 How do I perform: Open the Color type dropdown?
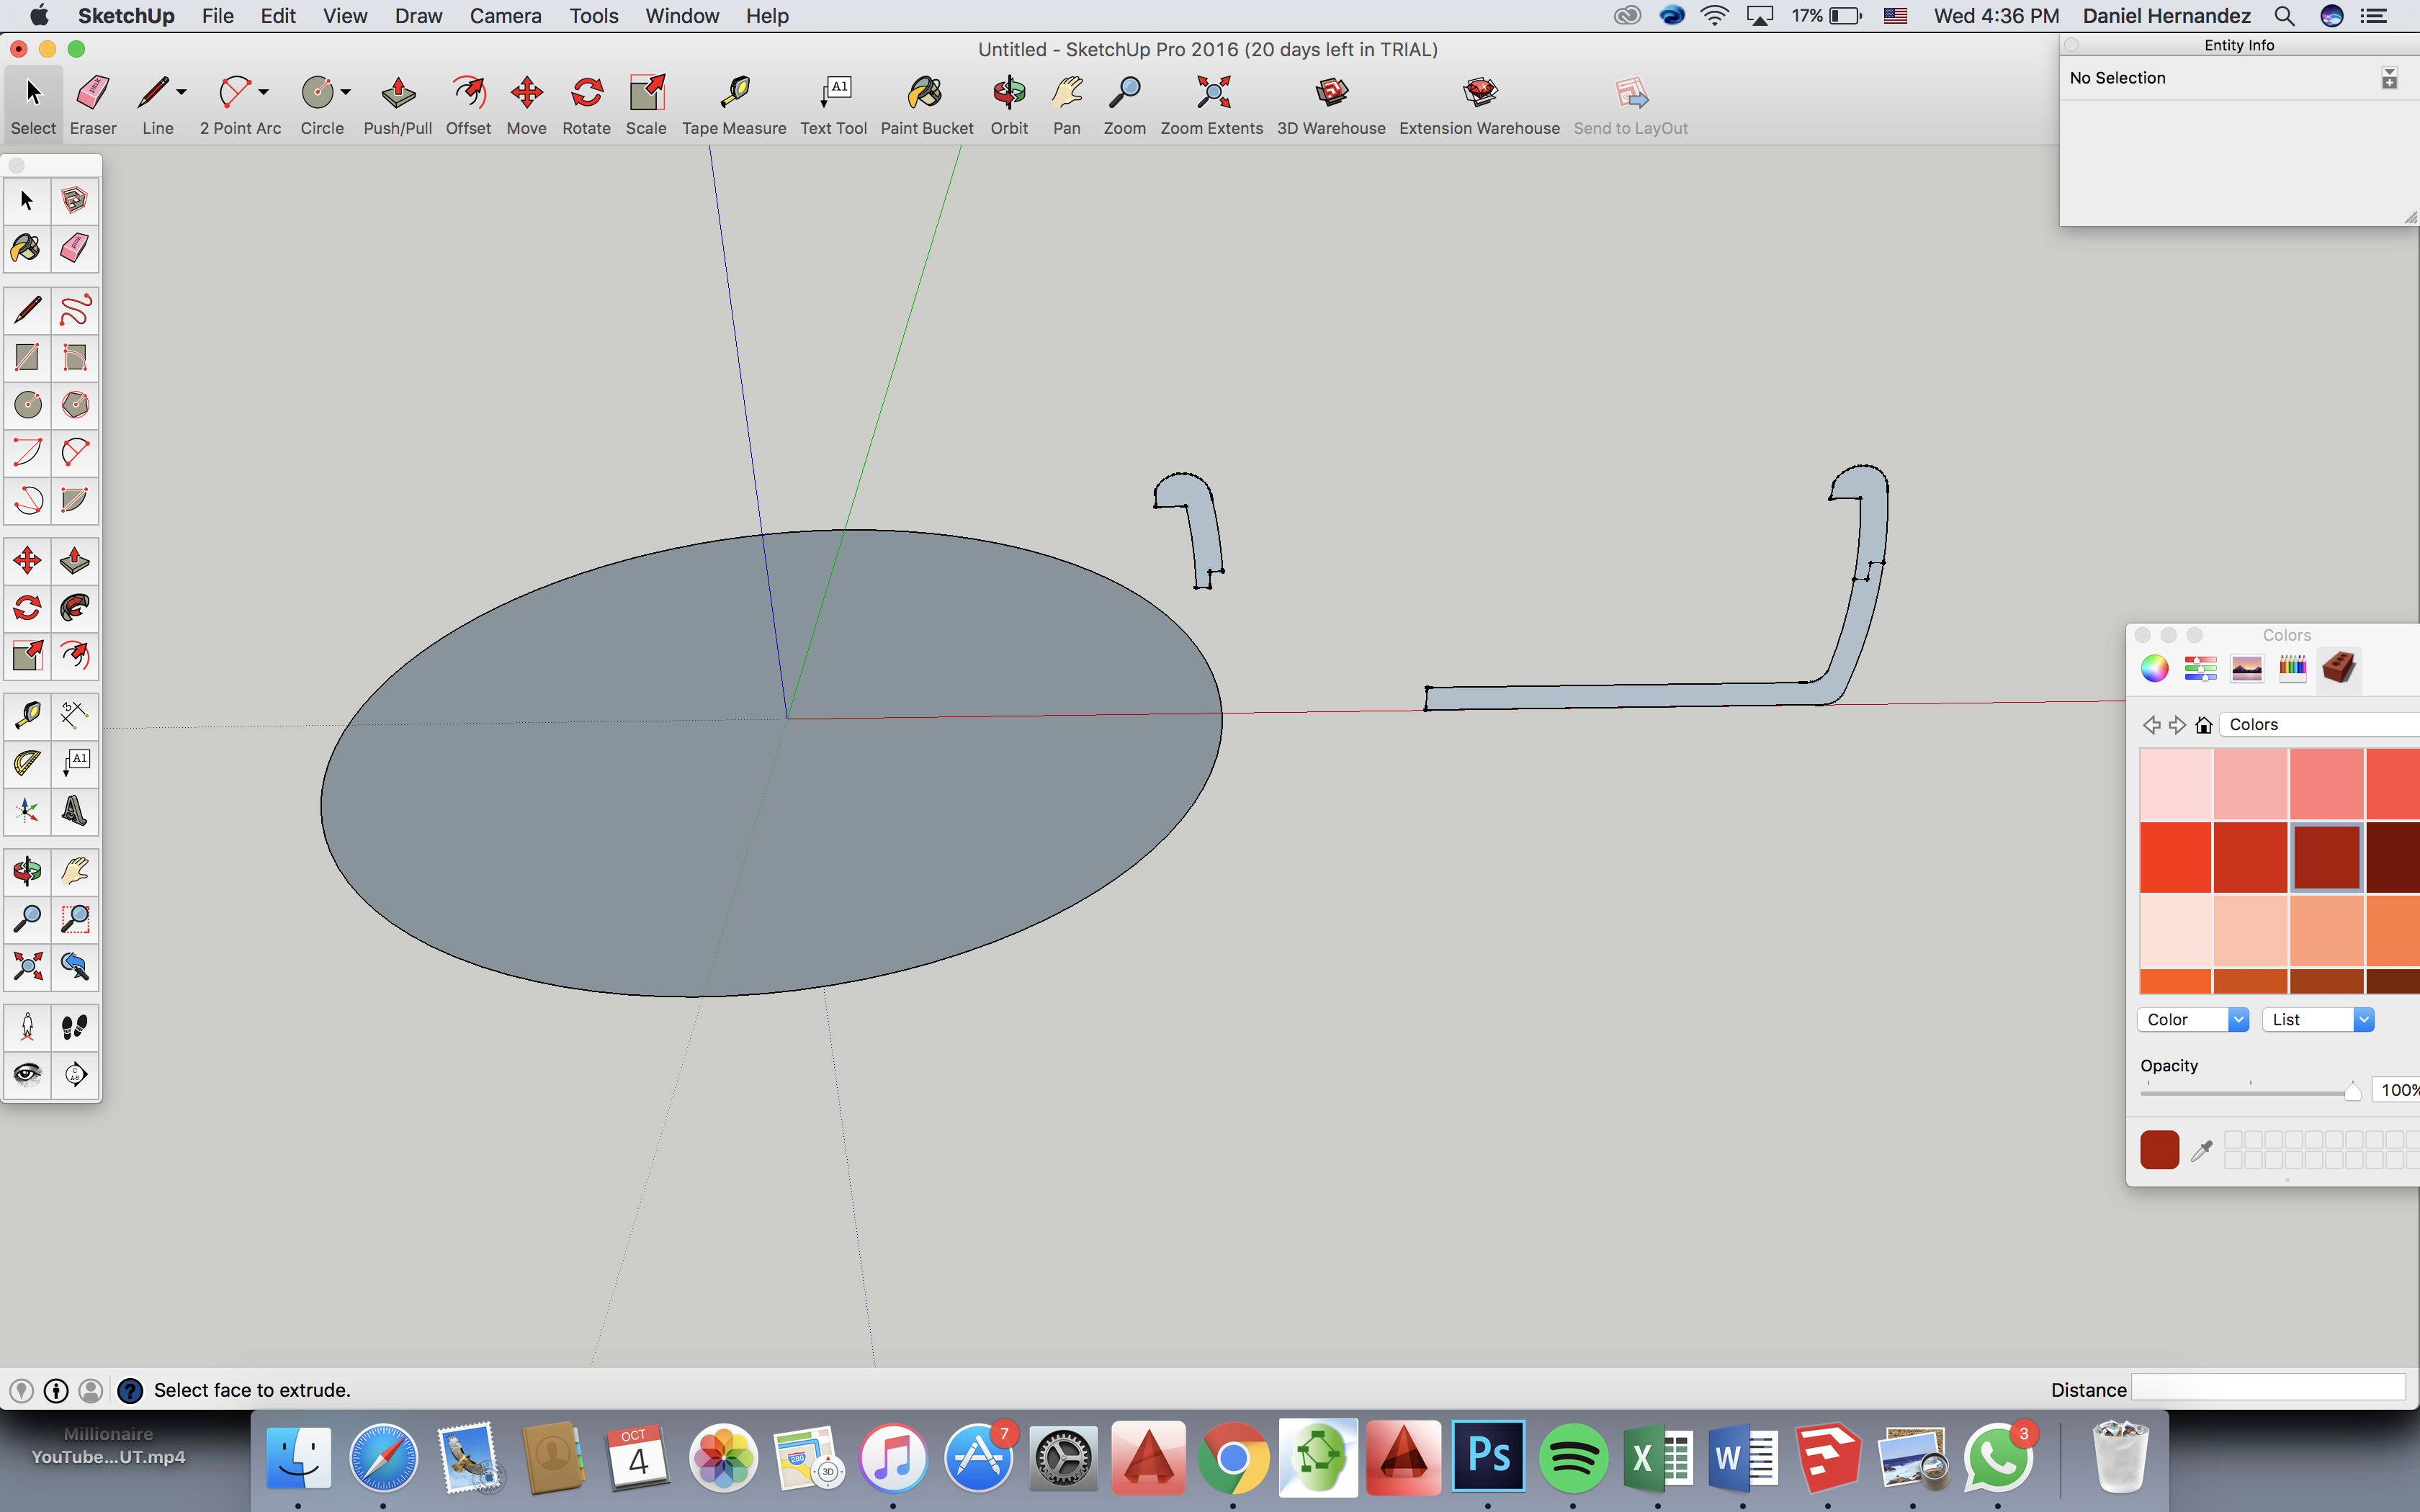click(2194, 1019)
